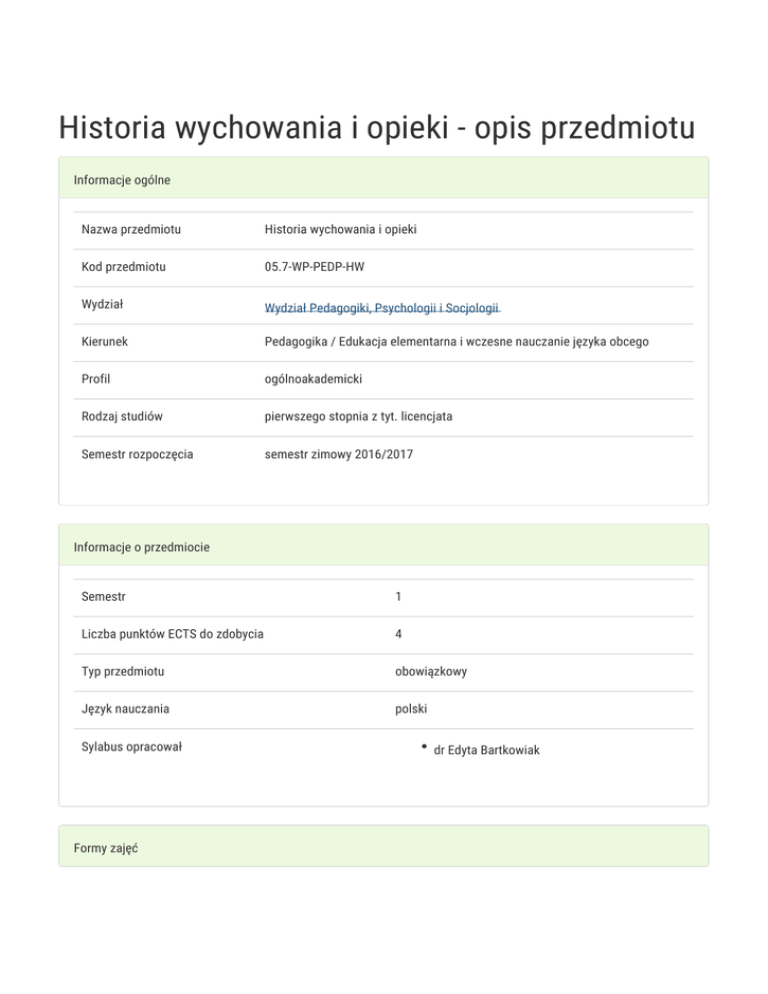Click the Kierunek value starting with 'Pedagogika / Edukacja'
The image size is (768, 994).
[x=456, y=342]
